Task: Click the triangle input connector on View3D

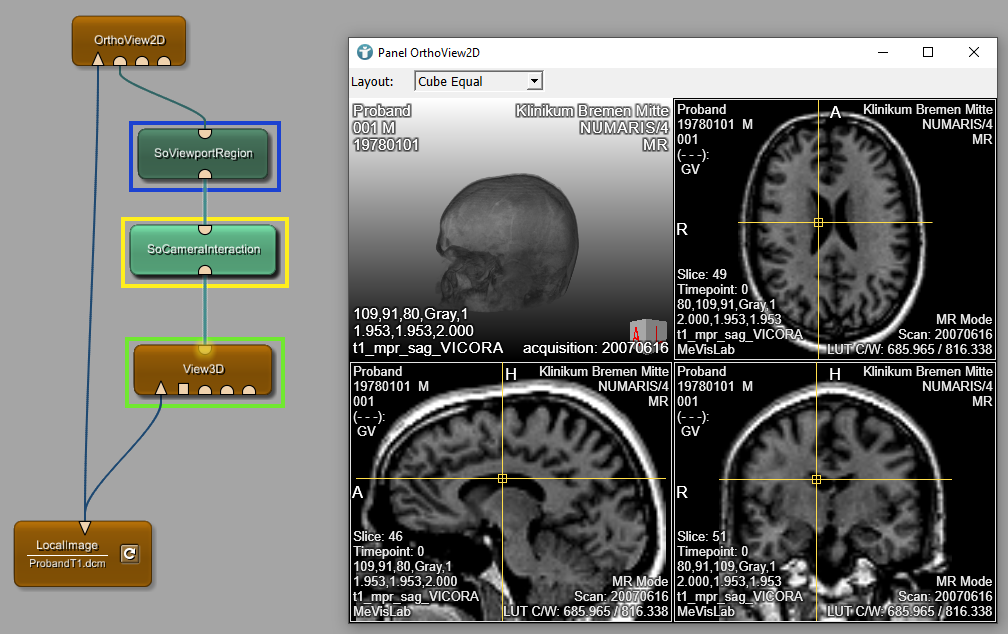Action: [x=161, y=388]
